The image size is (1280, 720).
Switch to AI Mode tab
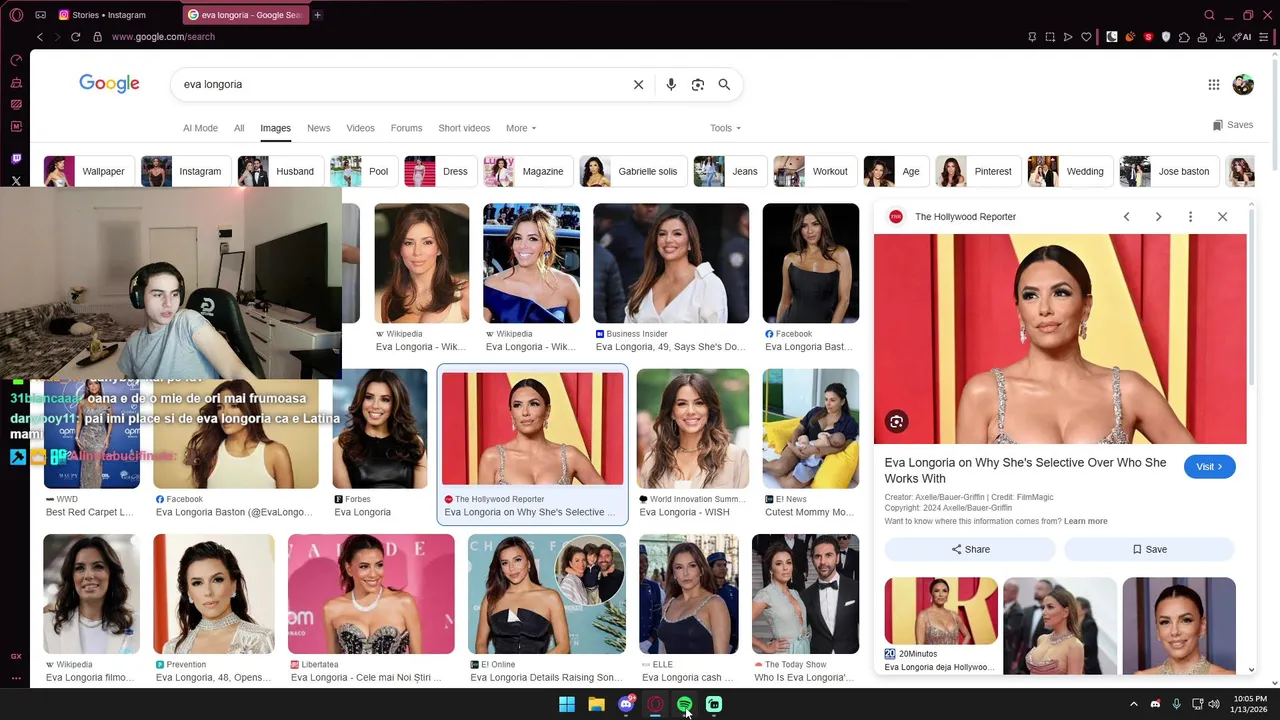tap(200, 128)
